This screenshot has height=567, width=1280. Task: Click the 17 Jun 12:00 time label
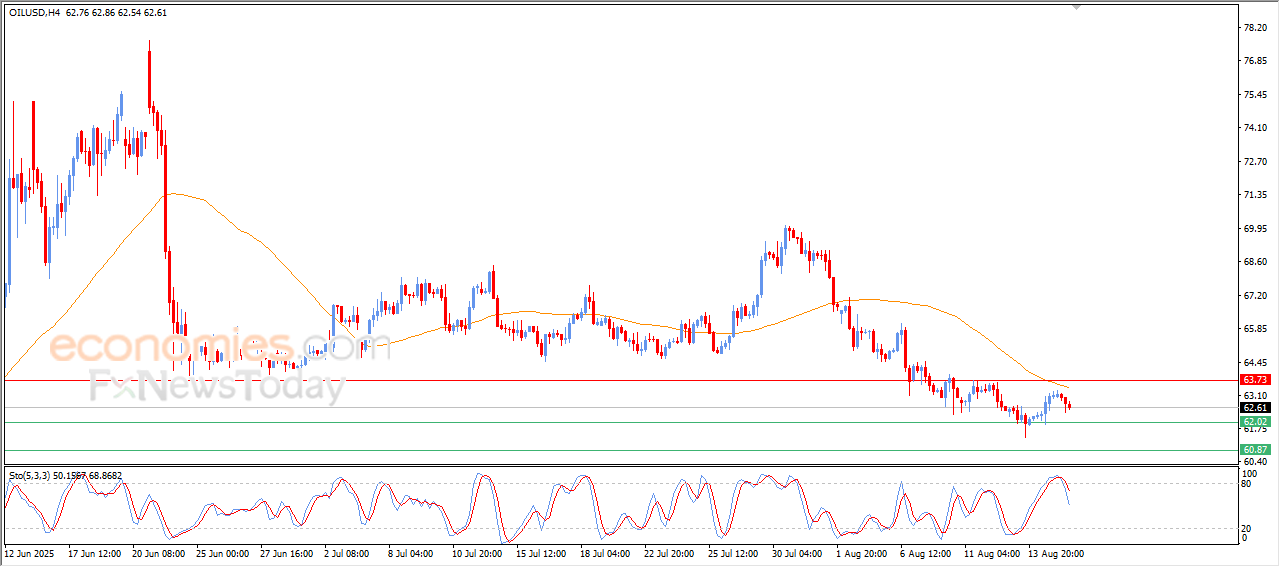pos(93,552)
